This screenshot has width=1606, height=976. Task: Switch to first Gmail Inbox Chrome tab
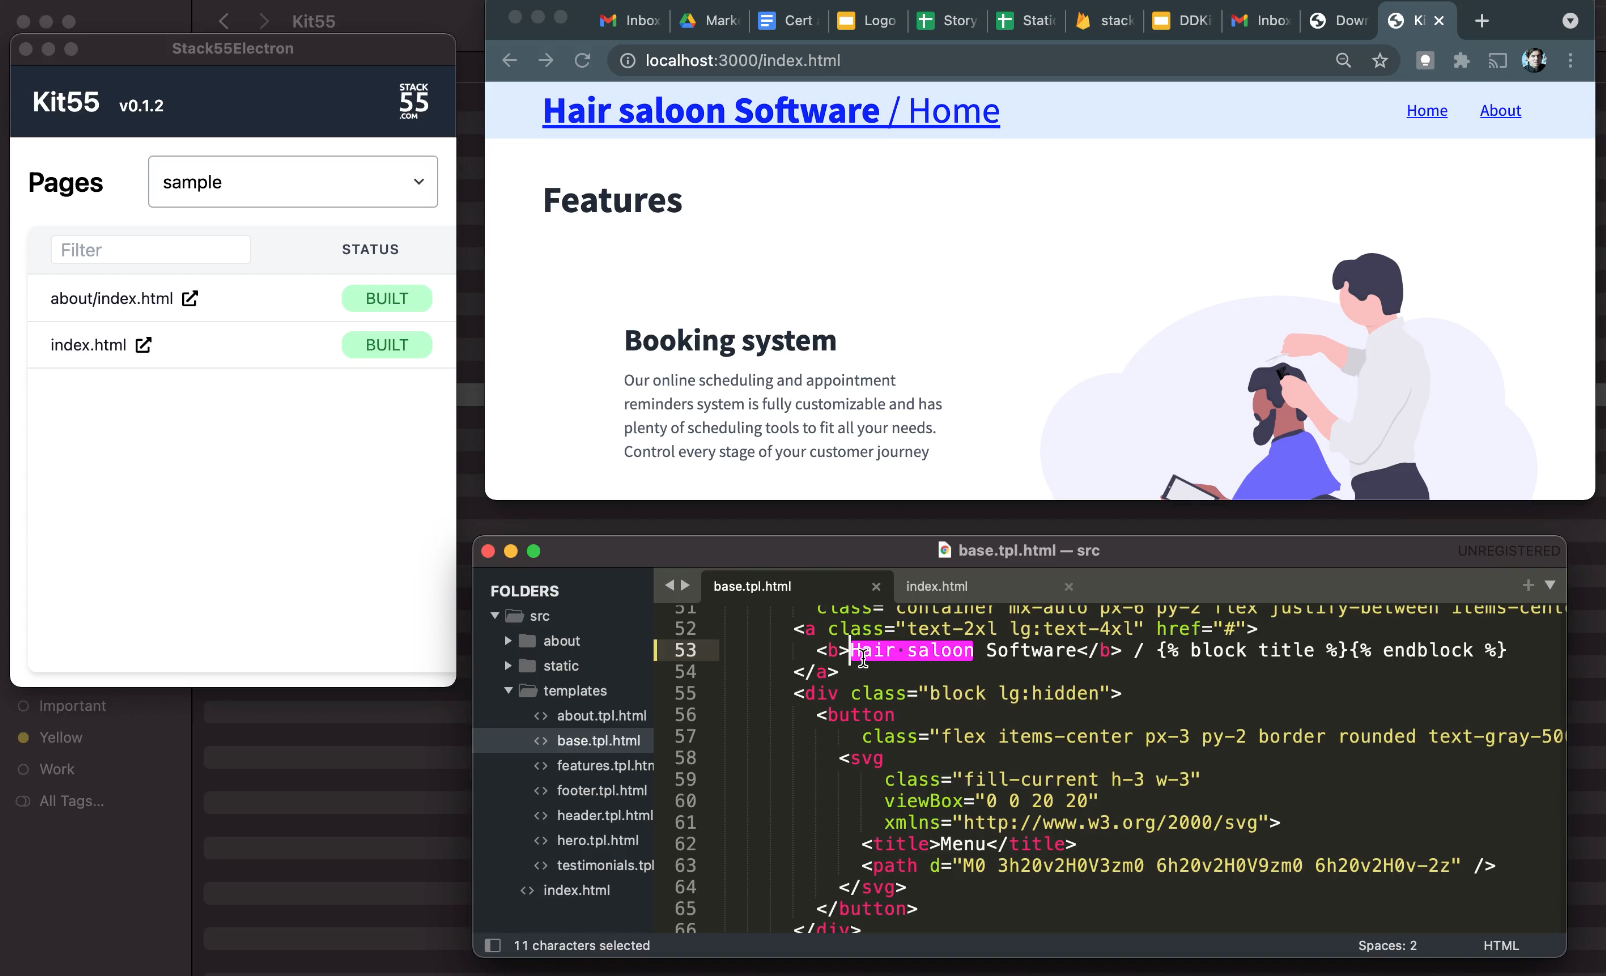point(630,20)
